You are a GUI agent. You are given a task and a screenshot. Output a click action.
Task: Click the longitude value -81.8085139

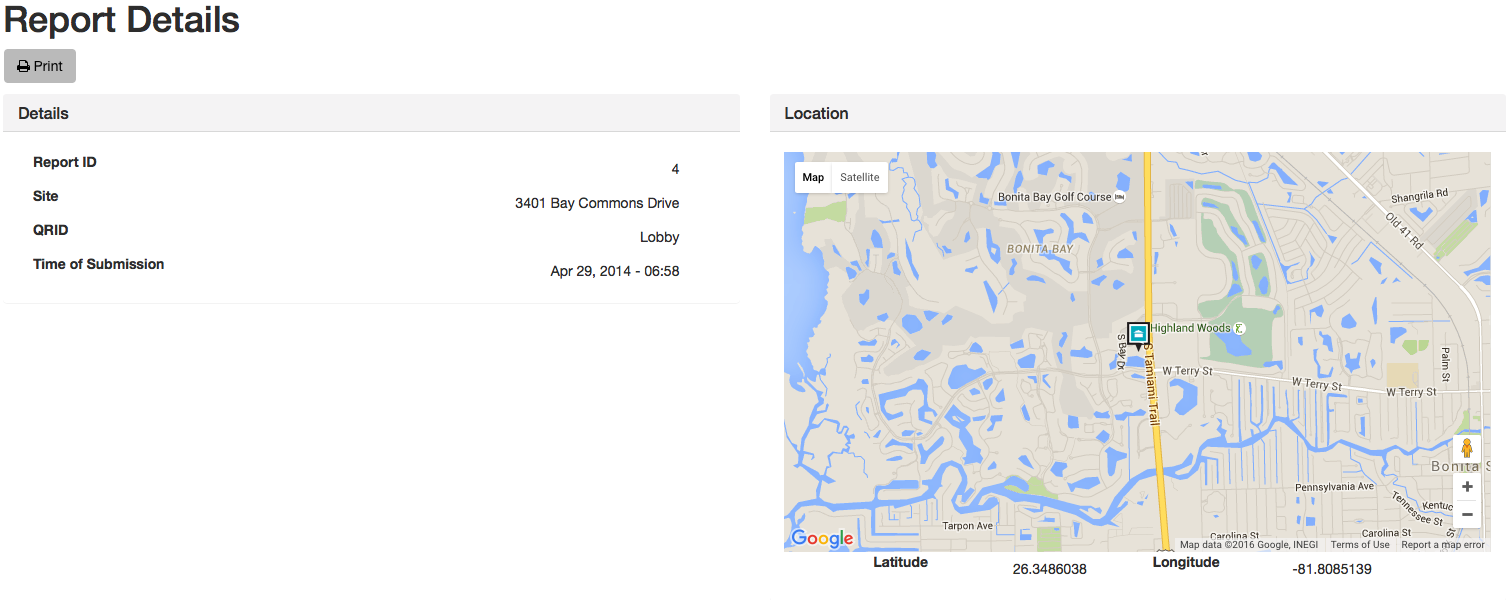[1331, 569]
